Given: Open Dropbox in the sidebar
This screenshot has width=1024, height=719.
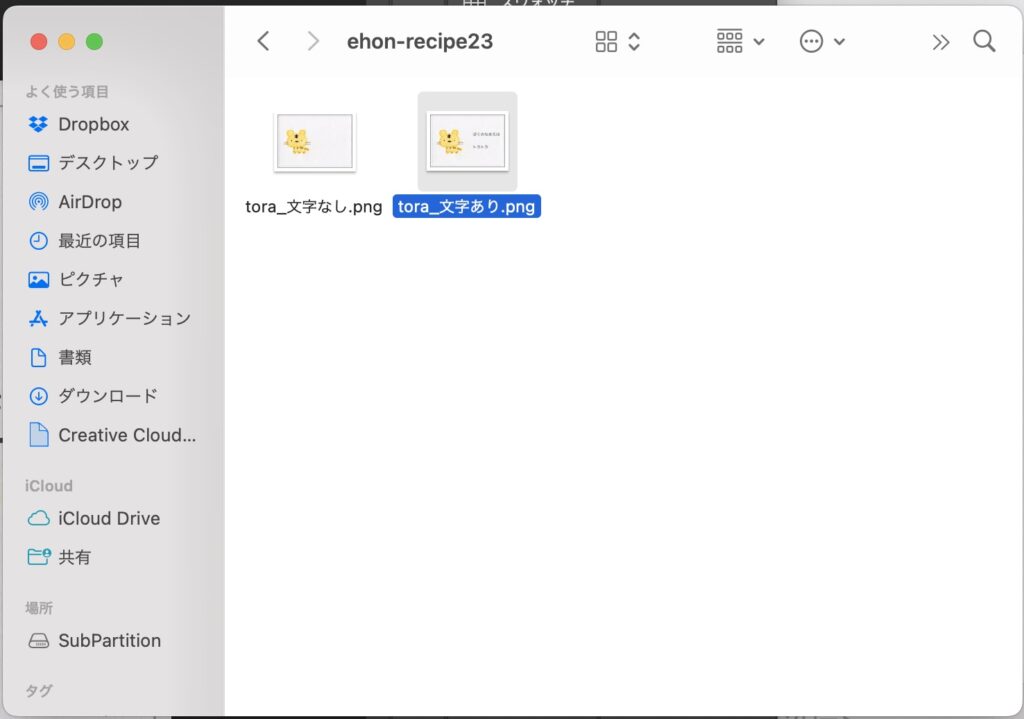Looking at the screenshot, I should point(93,125).
